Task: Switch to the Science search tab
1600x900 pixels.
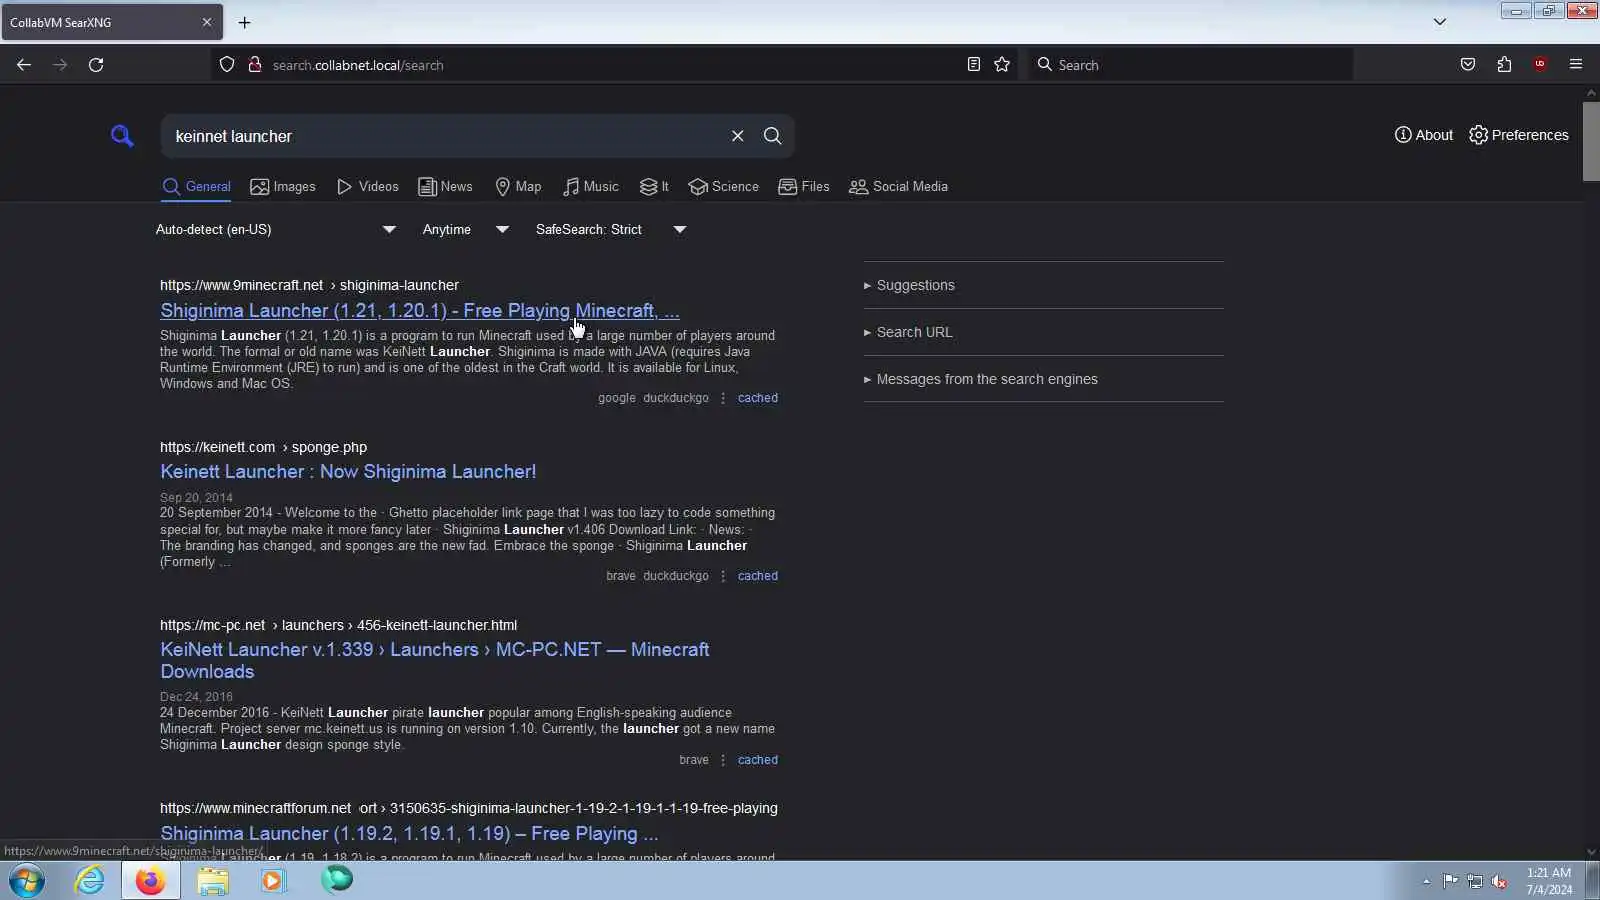Action: [x=724, y=187]
